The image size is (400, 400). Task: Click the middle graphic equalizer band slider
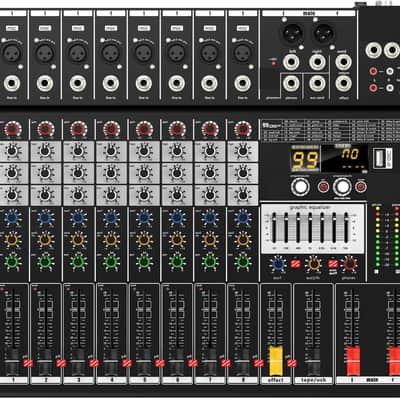310,227
